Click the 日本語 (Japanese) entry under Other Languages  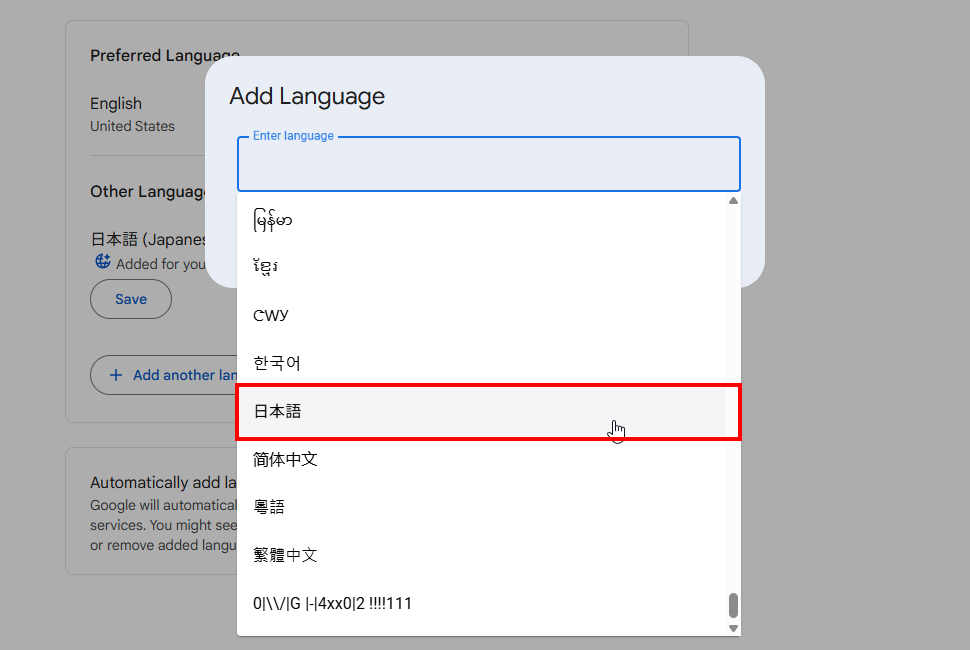point(148,239)
